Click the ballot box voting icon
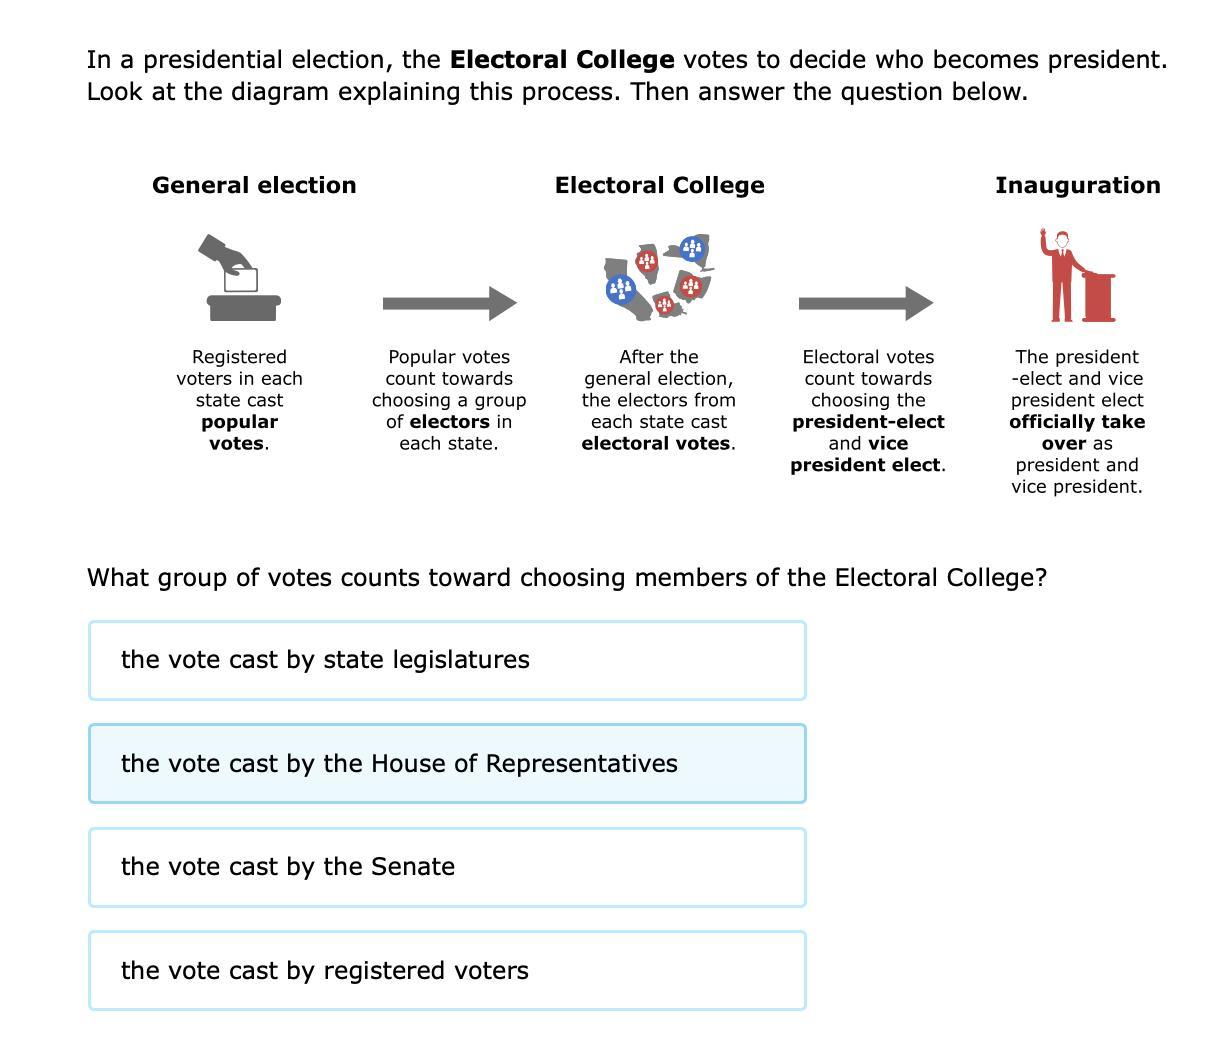This screenshot has width=1214, height=1044. click(240, 278)
